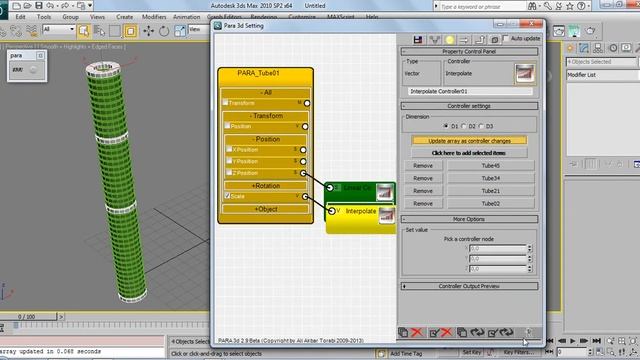
Task: Check the Transform checkbox under All
Action: coord(225,102)
